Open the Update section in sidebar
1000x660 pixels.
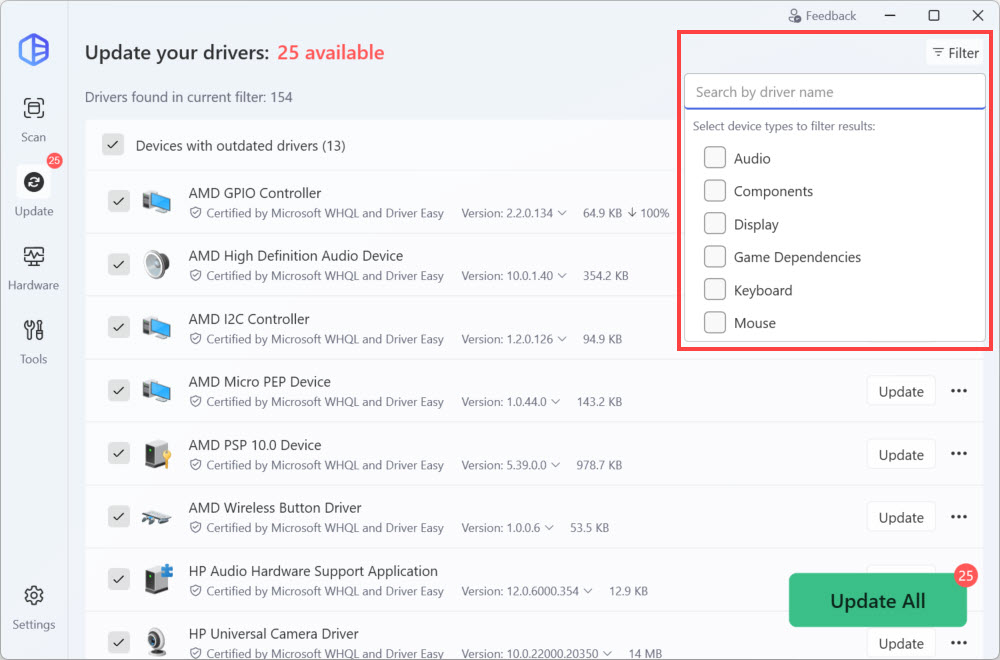click(33, 191)
